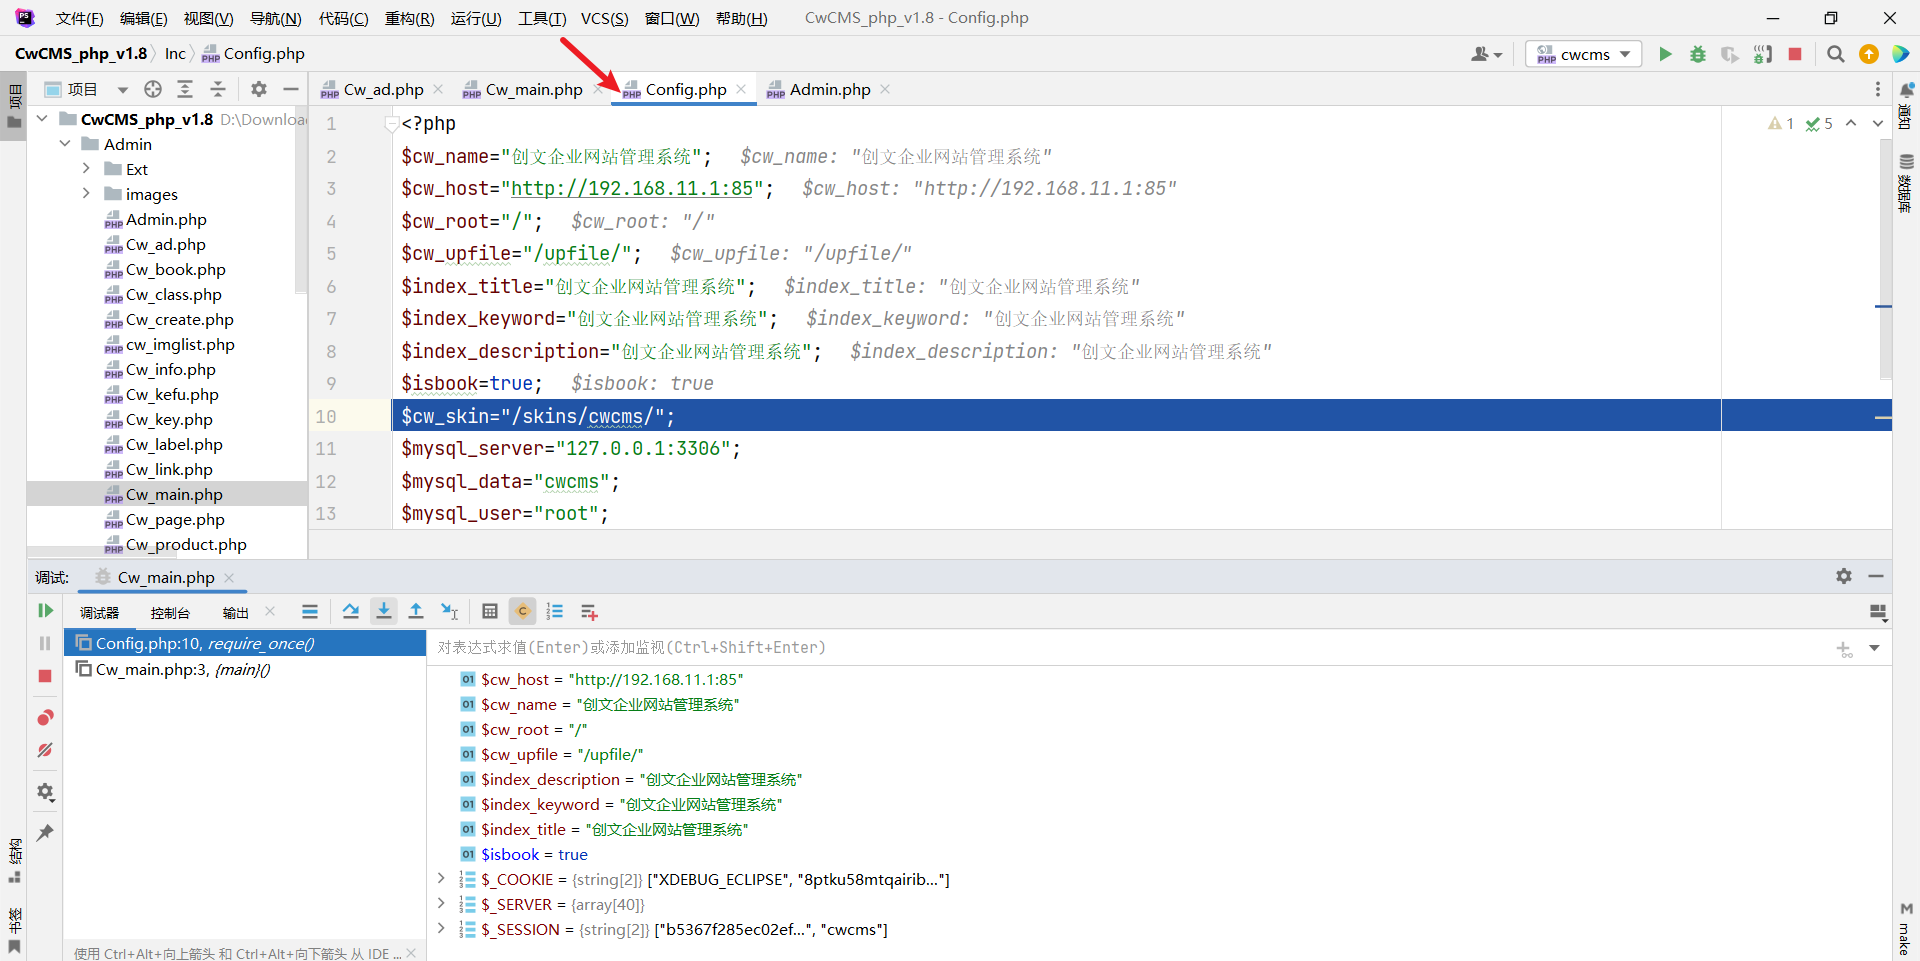Open the Evaluate Expression calculator icon
This screenshot has height=961, width=1920.
[489, 612]
